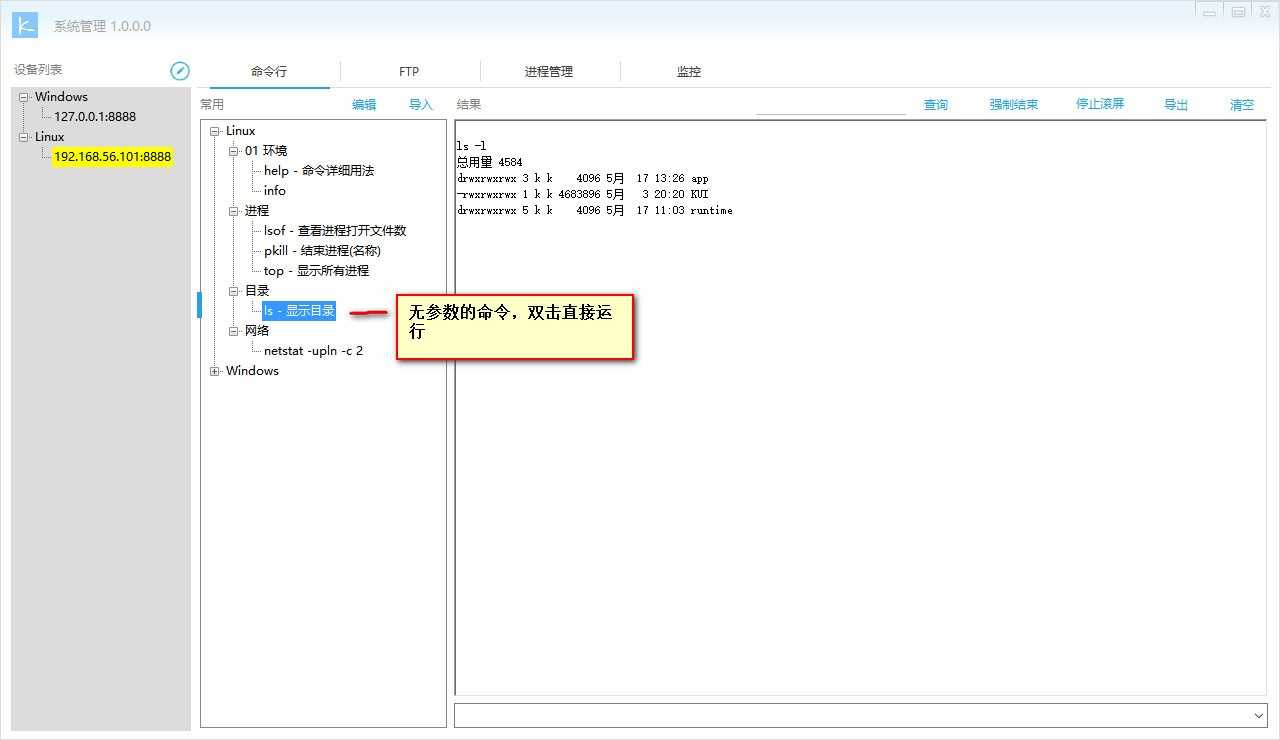This screenshot has width=1280, height=740.
Task: Click the 导入 link
Action: pos(421,104)
